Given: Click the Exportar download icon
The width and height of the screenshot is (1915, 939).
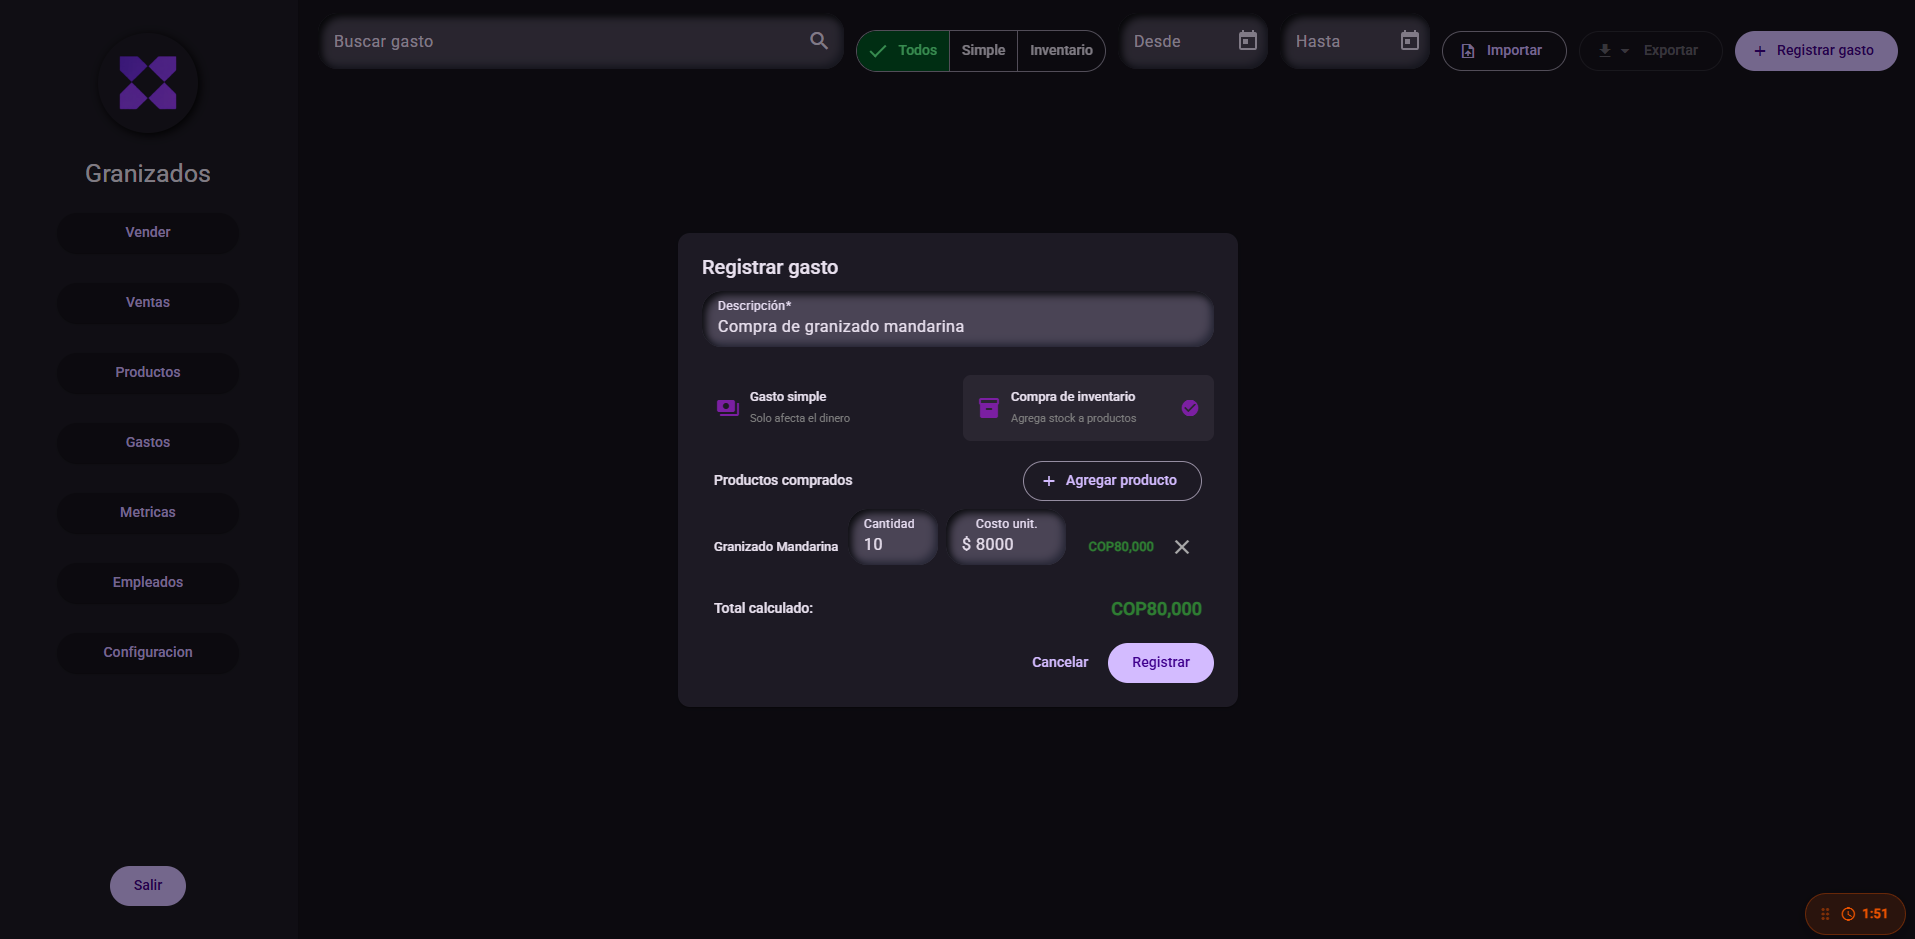Looking at the screenshot, I should (x=1605, y=51).
